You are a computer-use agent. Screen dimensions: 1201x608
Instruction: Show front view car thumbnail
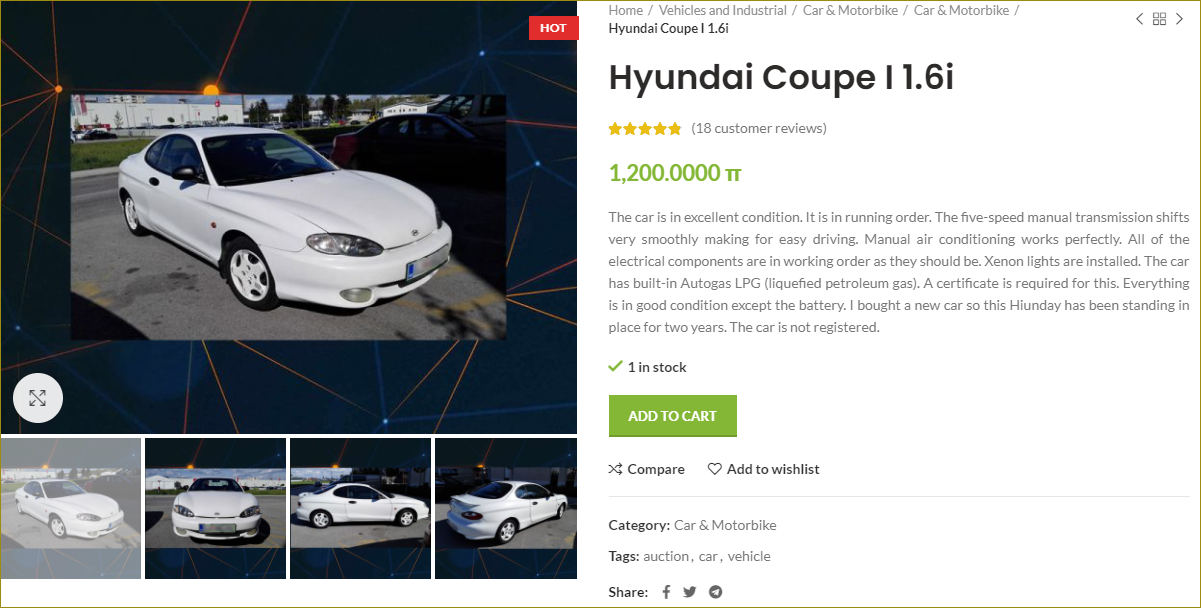(x=215, y=508)
